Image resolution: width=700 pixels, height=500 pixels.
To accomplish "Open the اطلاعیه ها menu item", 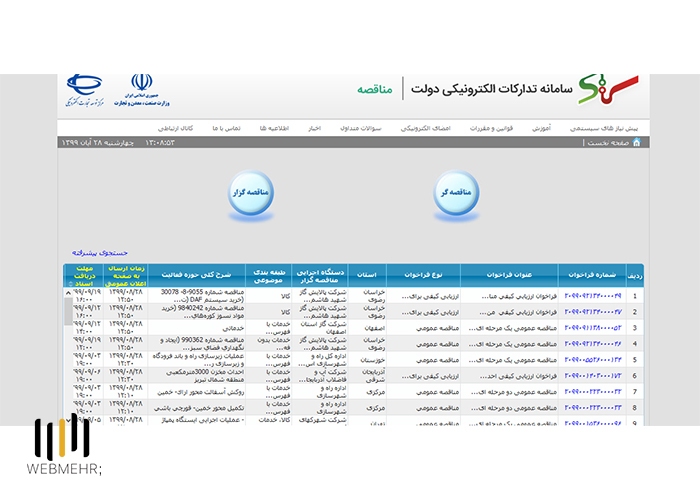I will (274, 129).
